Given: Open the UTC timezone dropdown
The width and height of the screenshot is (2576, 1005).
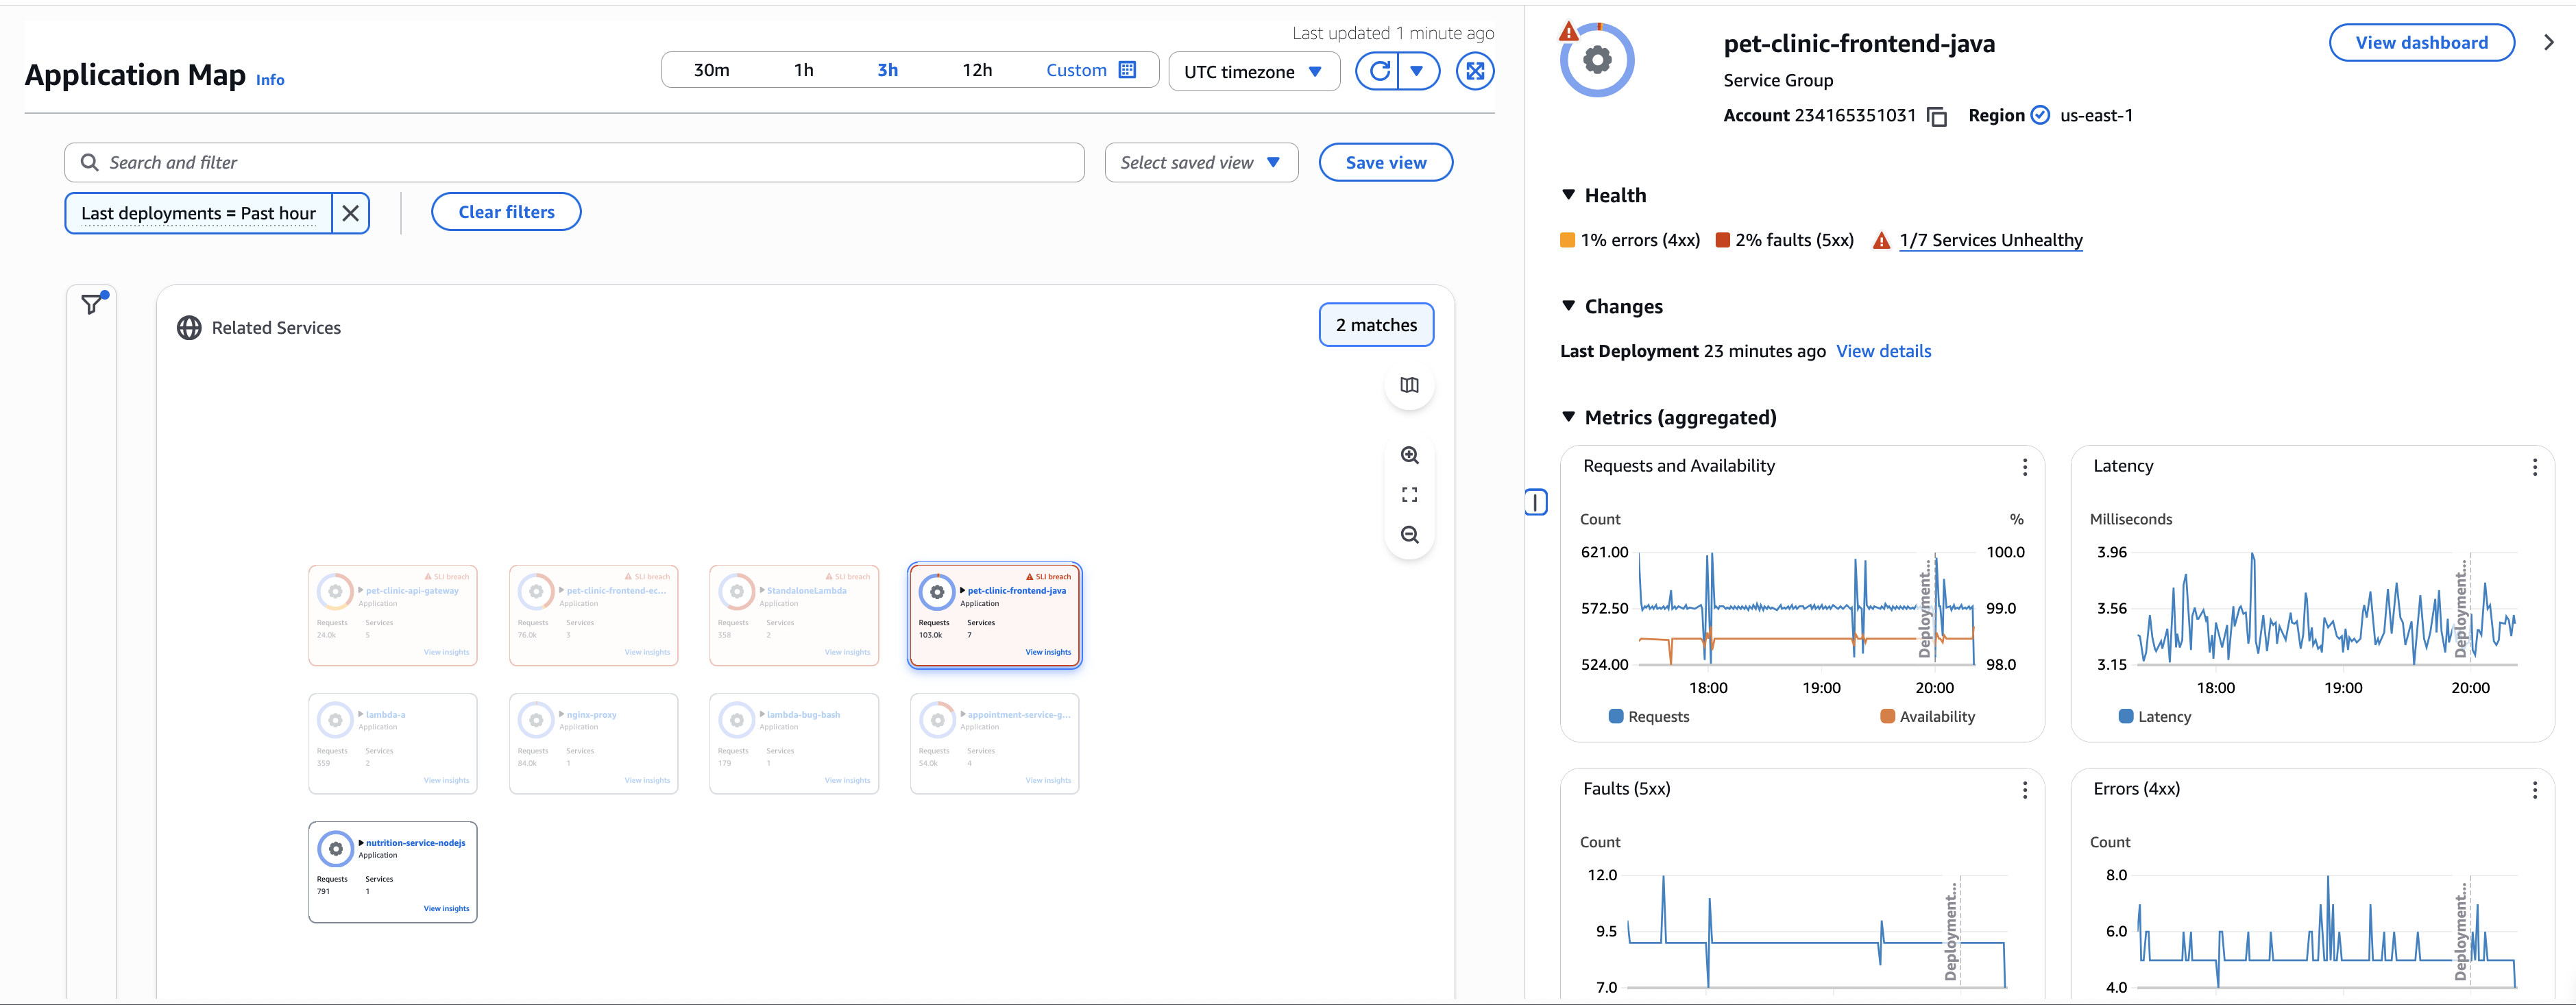Looking at the screenshot, I should (x=1253, y=71).
